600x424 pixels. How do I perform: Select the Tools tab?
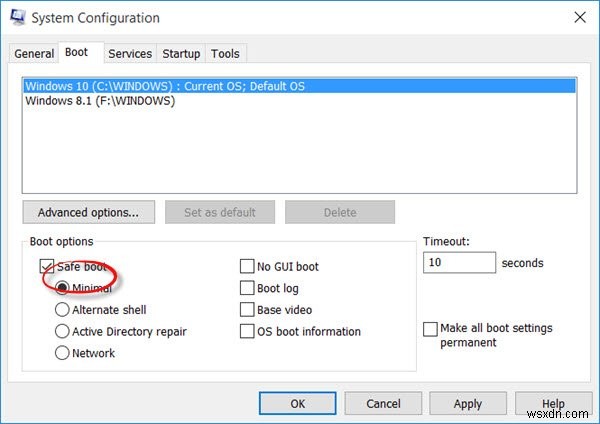coord(226,54)
